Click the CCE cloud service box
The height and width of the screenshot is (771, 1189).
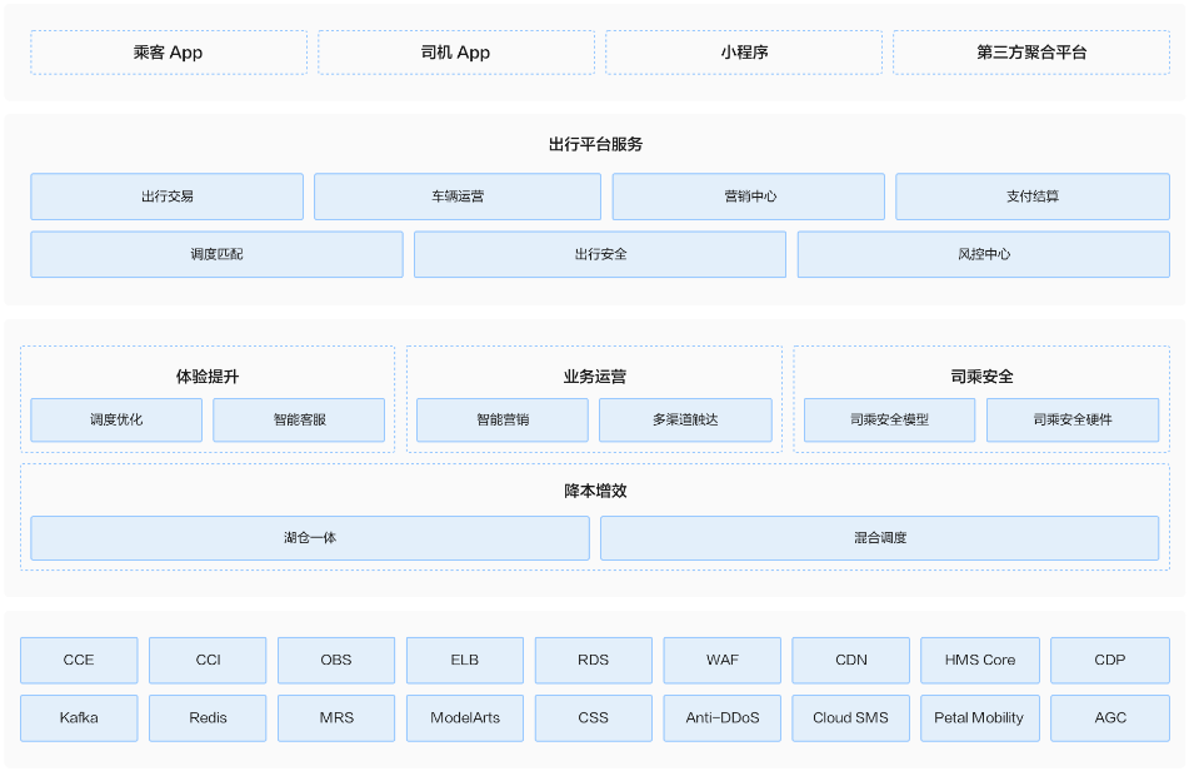pyautogui.click(x=79, y=660)
